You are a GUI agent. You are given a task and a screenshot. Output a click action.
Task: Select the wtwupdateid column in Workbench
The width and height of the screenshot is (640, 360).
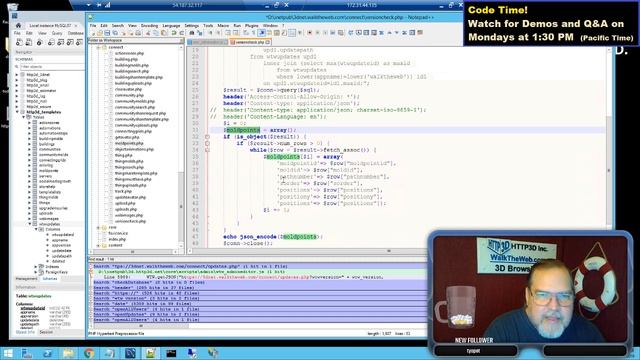pos(62,235)
